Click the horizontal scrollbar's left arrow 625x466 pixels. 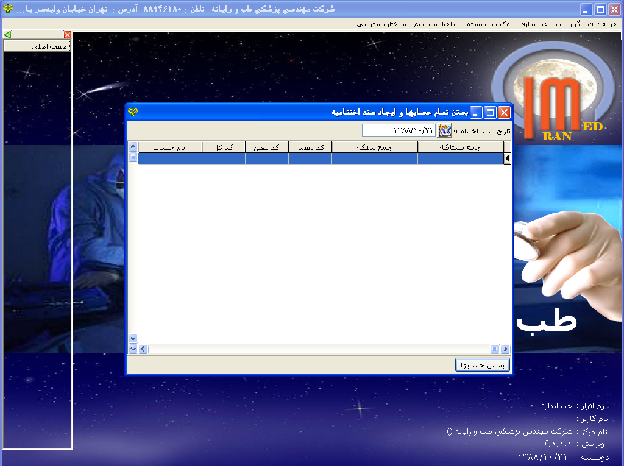click(143, 349)
